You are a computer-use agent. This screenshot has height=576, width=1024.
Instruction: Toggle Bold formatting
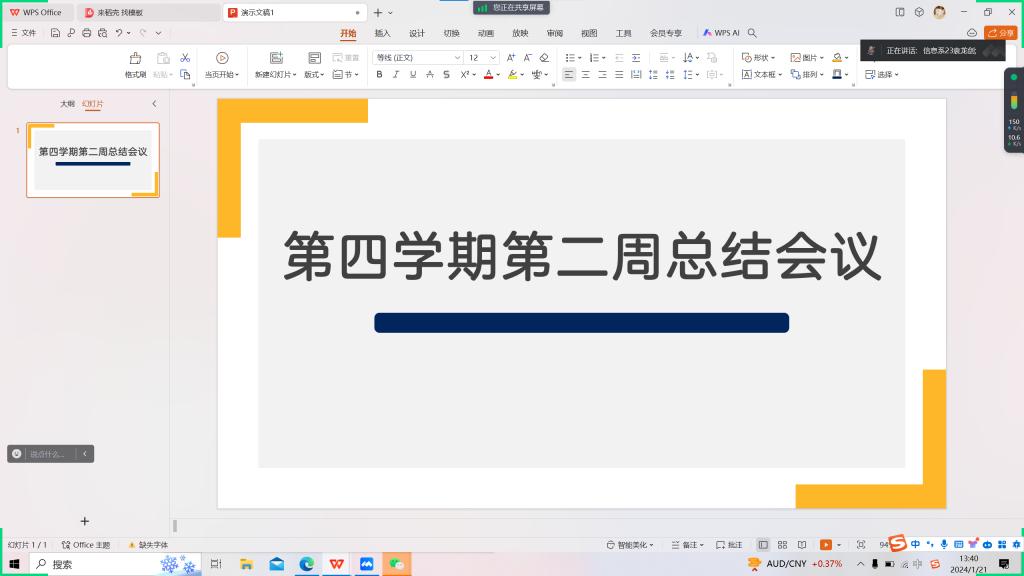[x=379, y=74]
